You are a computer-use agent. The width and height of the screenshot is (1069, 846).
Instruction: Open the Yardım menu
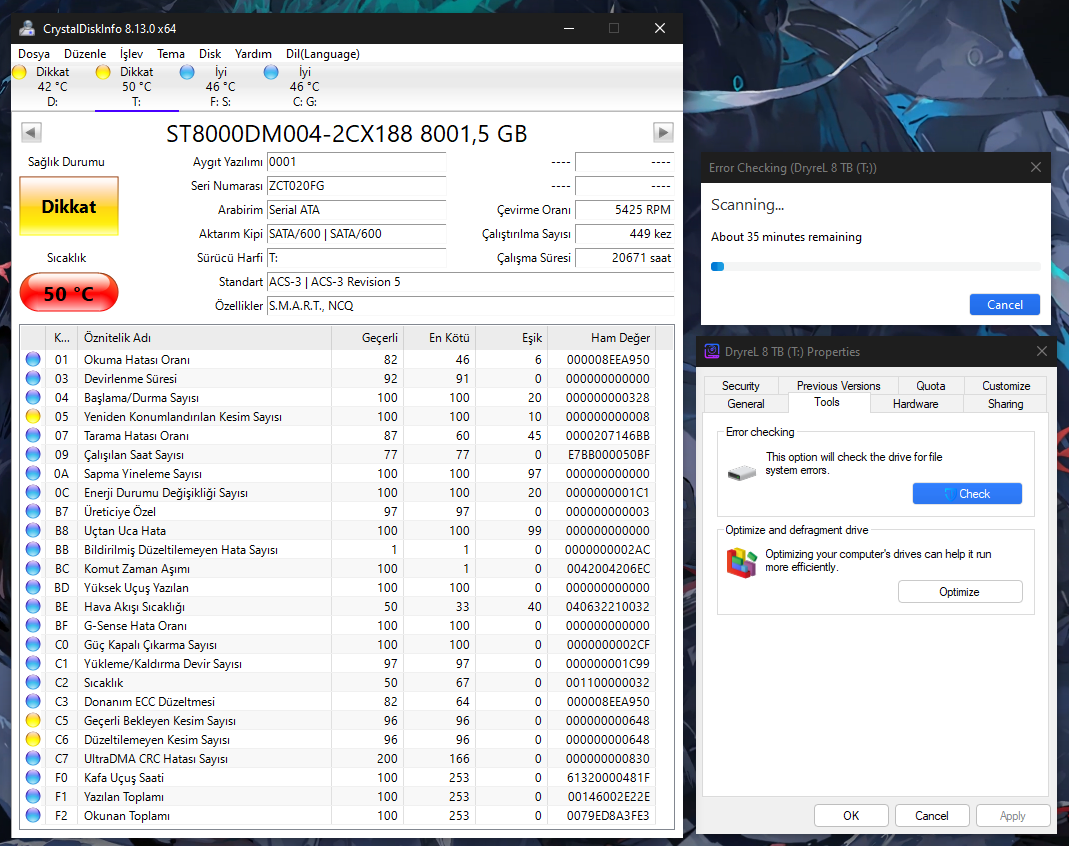pos(253,54)
